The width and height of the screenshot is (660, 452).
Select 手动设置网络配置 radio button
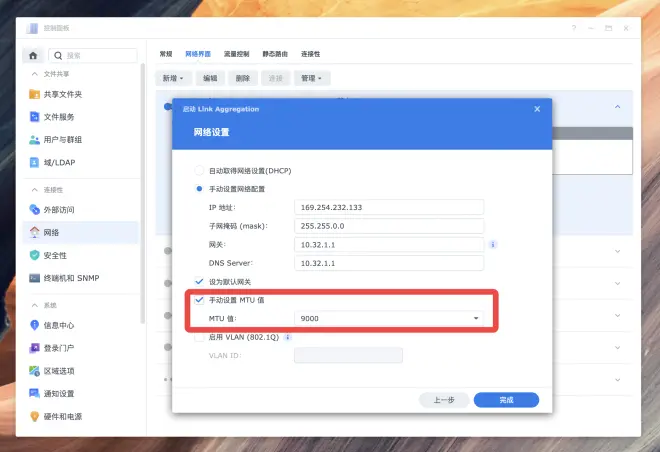[x=199, y=189]
